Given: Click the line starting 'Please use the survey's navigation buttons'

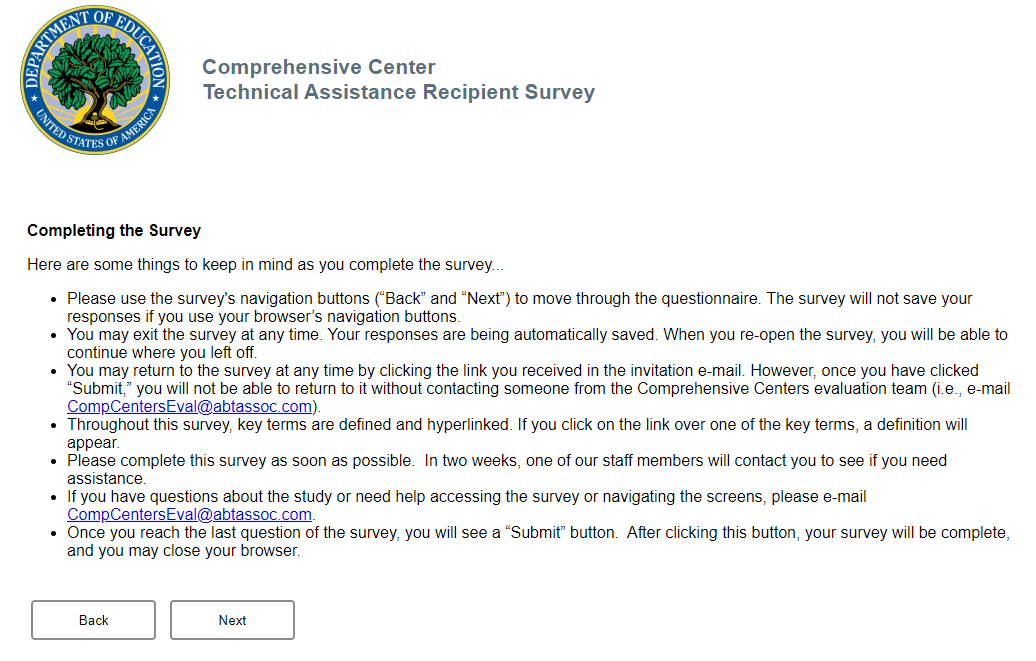Looking at the screenshot, I should coord(519,299).
